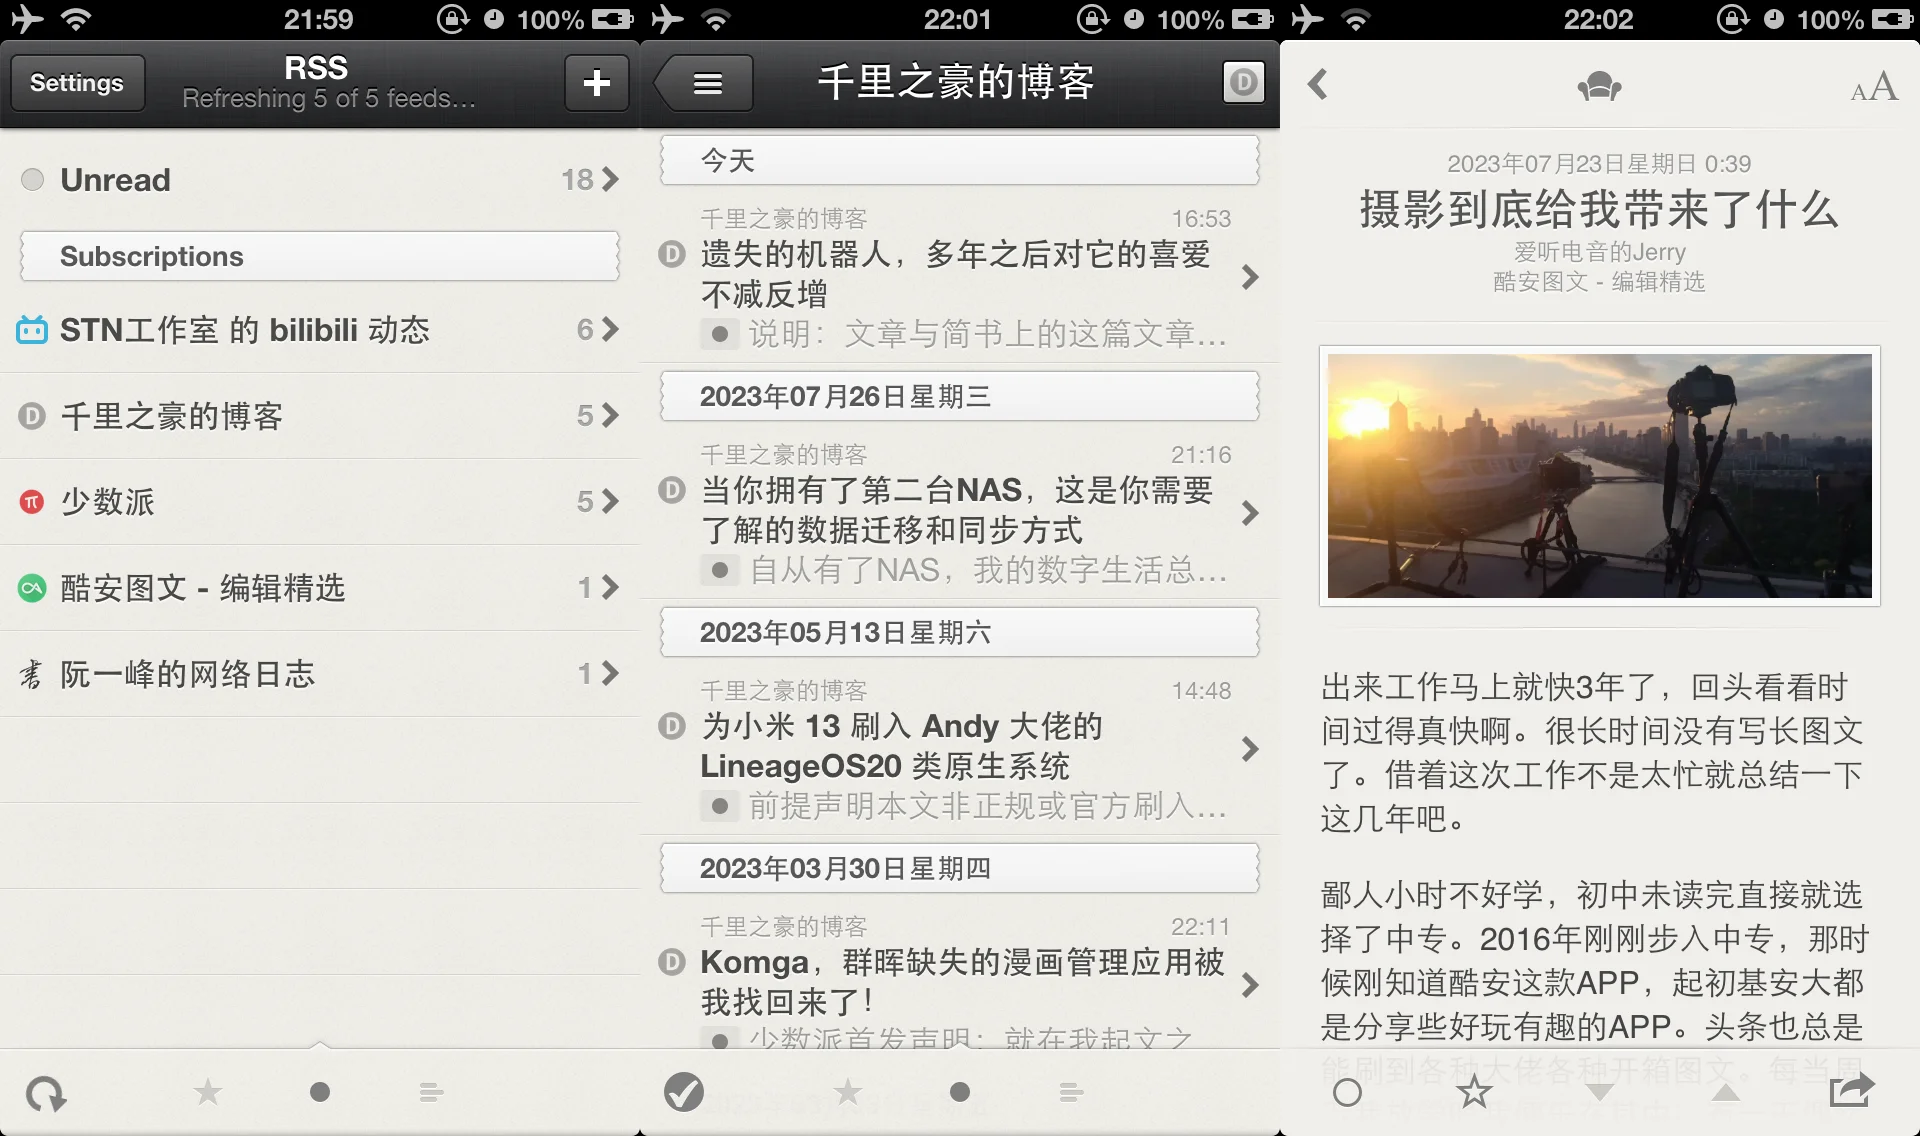The width and height of the screenshot is (1920, 1136).
Task: Tap the checkmark mark-all-read icon
Action: 684,1092
